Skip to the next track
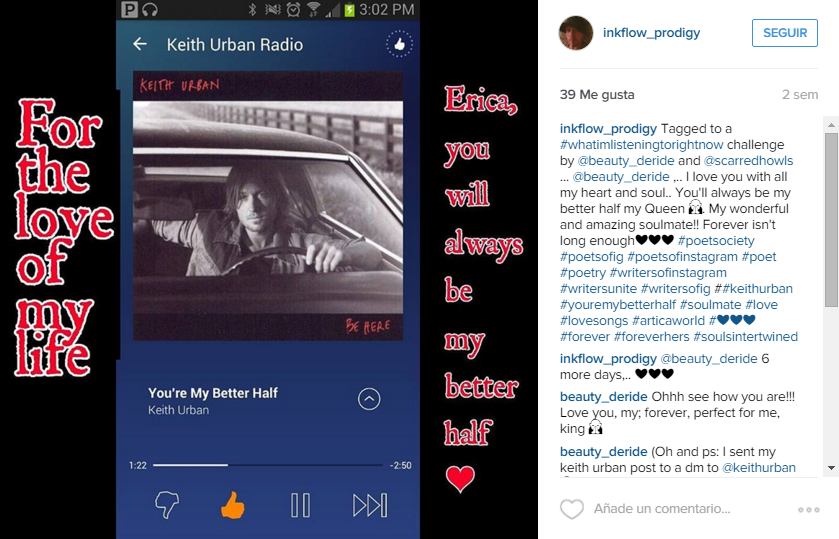 370,505
